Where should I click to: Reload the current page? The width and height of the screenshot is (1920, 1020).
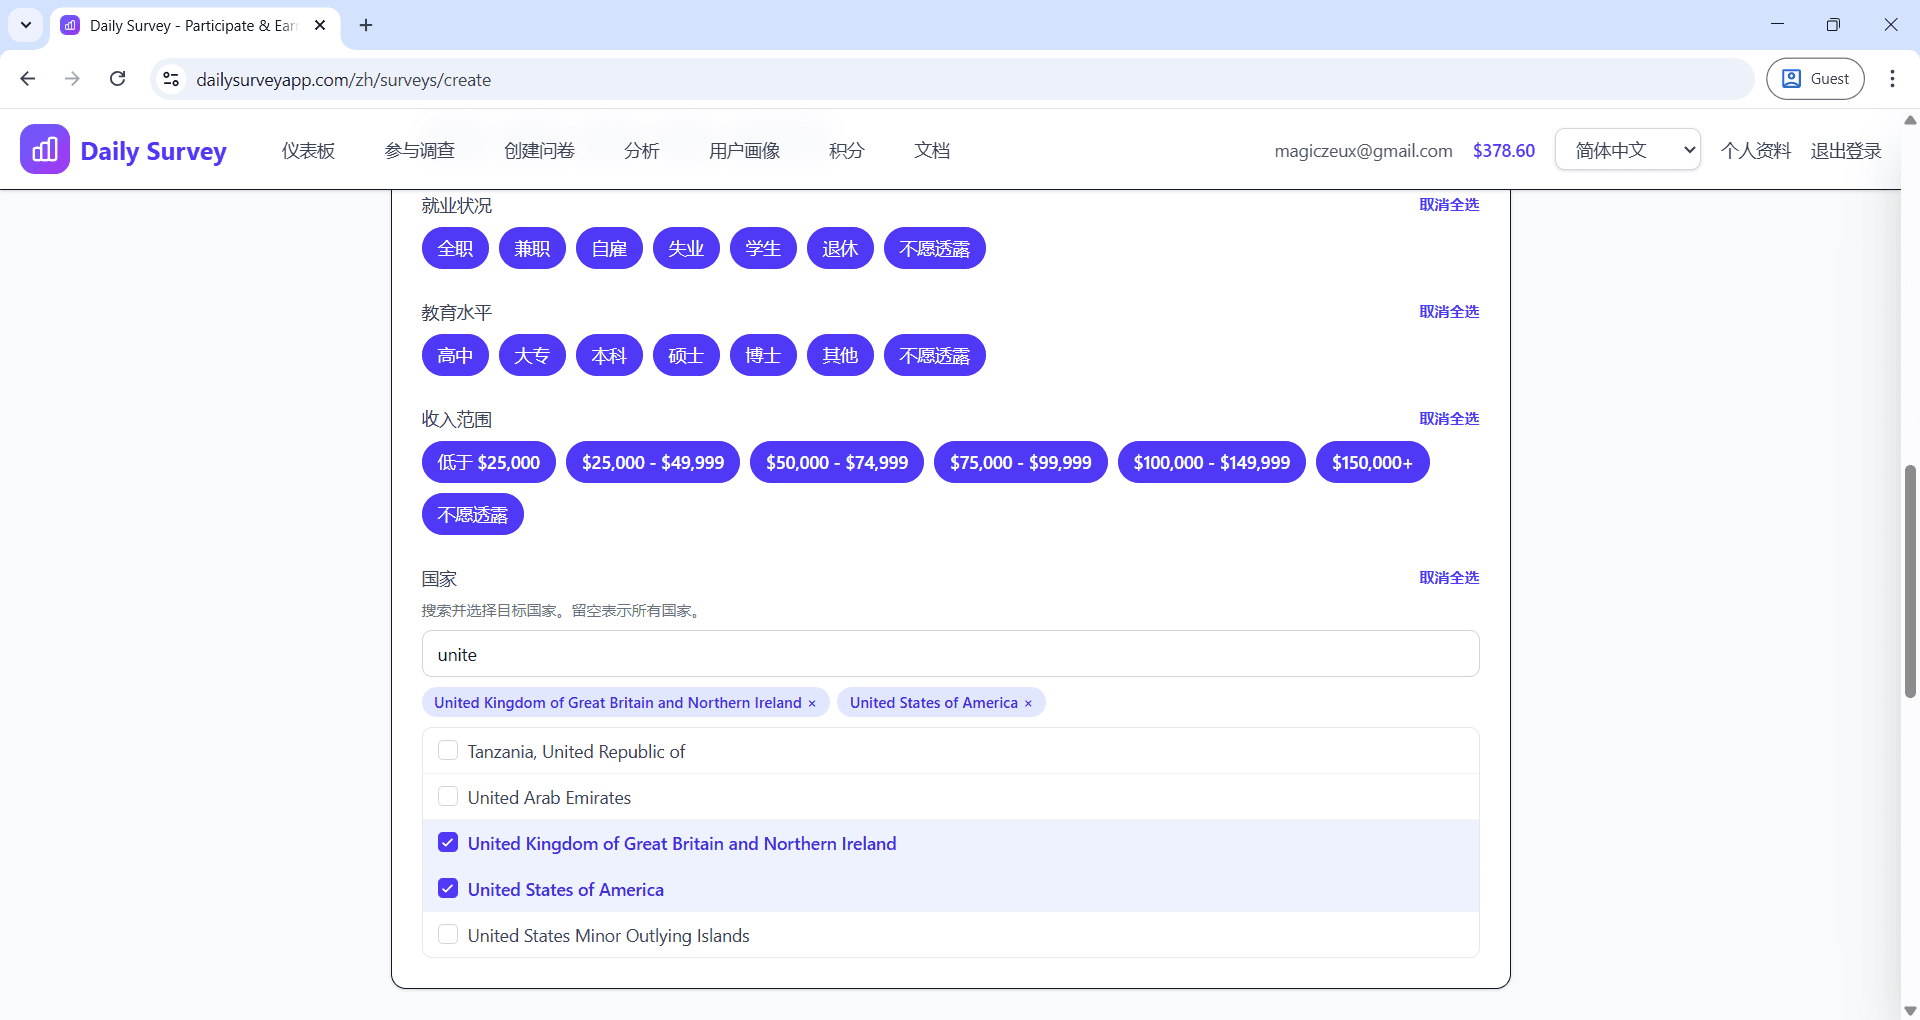click(118, 79)
